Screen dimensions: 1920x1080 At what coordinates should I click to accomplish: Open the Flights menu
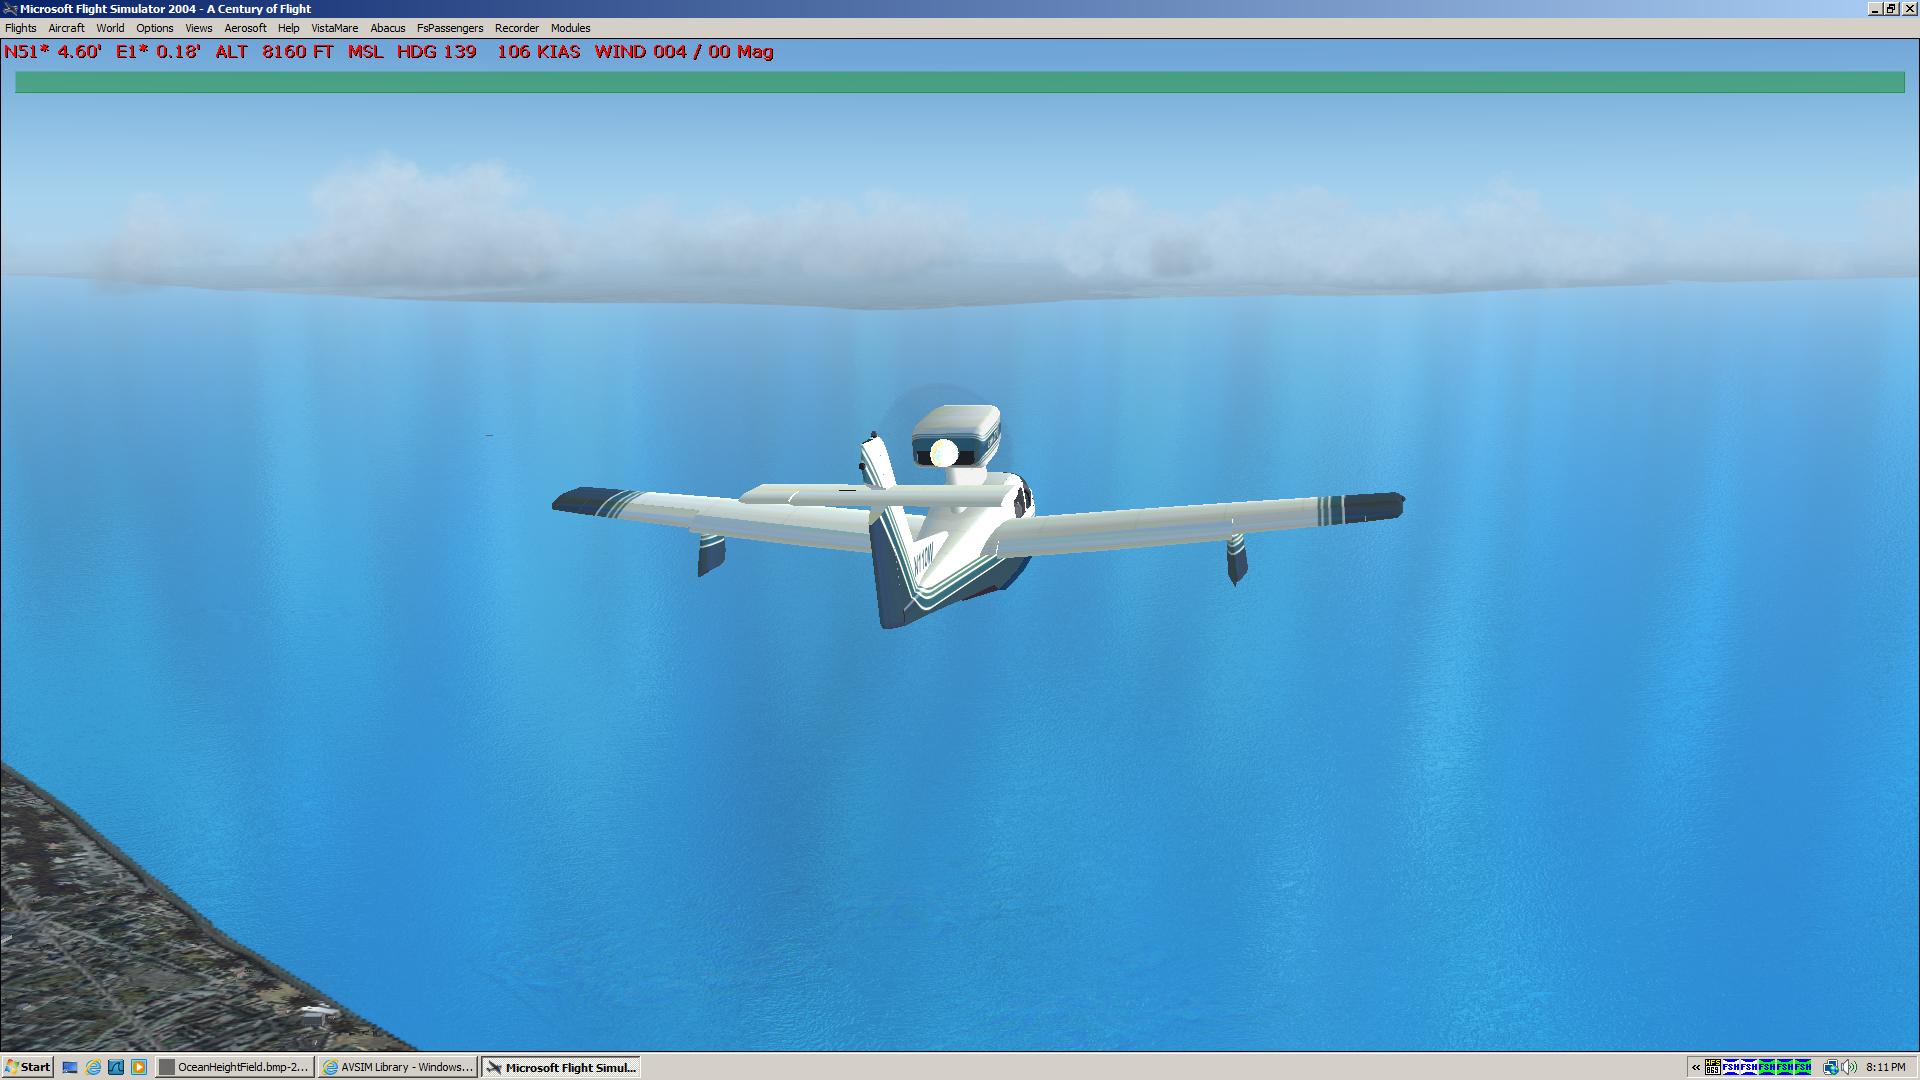pos(20,28)
